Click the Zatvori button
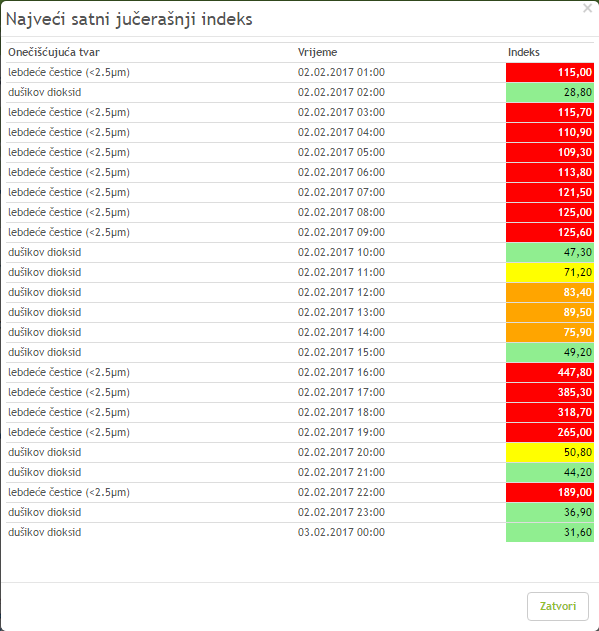 tap(558, 606)
